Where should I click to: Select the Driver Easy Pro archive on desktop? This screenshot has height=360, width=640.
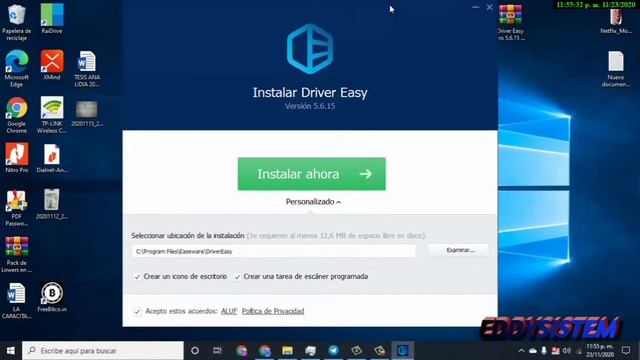[510, 22]
